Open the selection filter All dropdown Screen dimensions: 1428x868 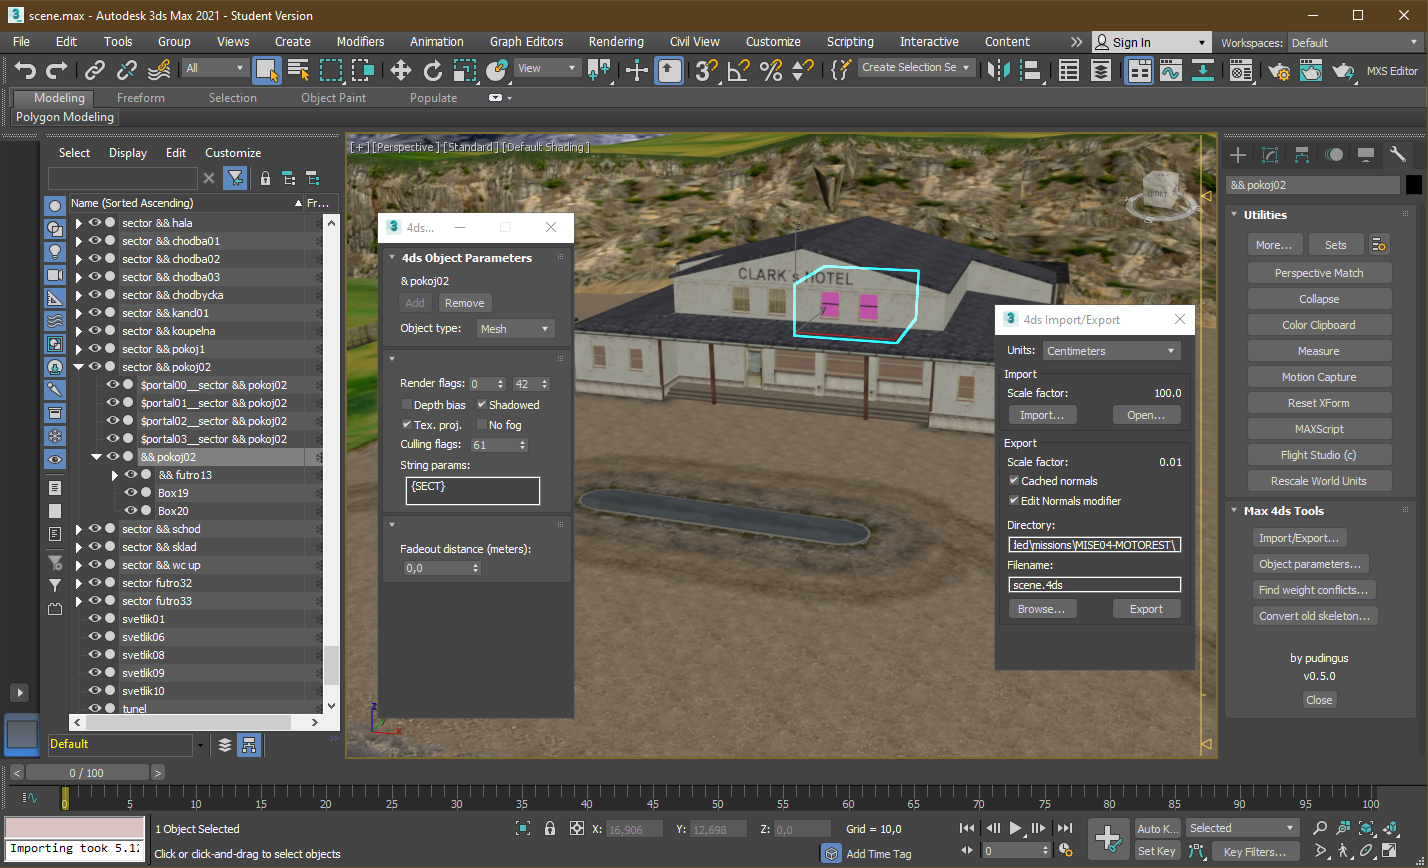pos(215,68)
